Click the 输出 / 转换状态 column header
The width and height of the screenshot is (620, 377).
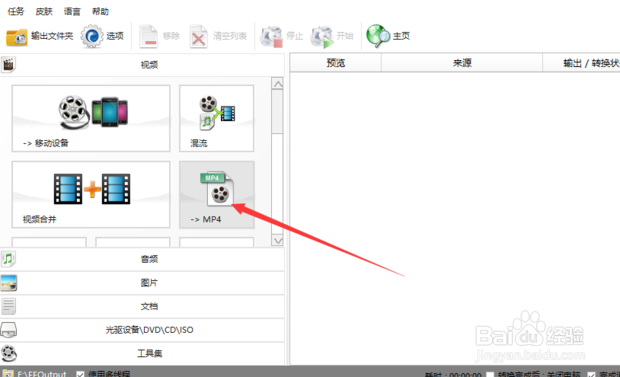point(581,63)
